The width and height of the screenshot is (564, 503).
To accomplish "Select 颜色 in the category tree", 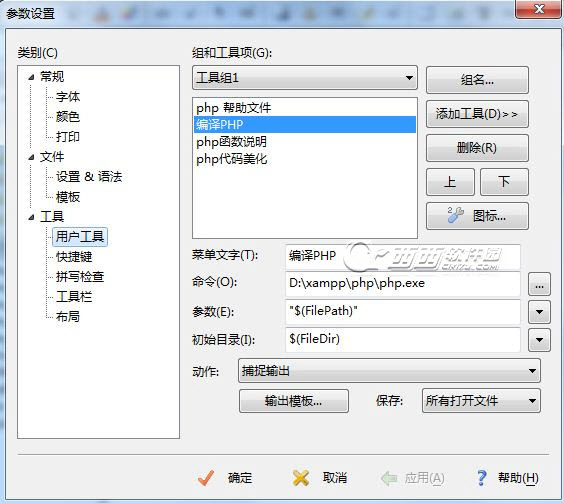I will (68, 117).
